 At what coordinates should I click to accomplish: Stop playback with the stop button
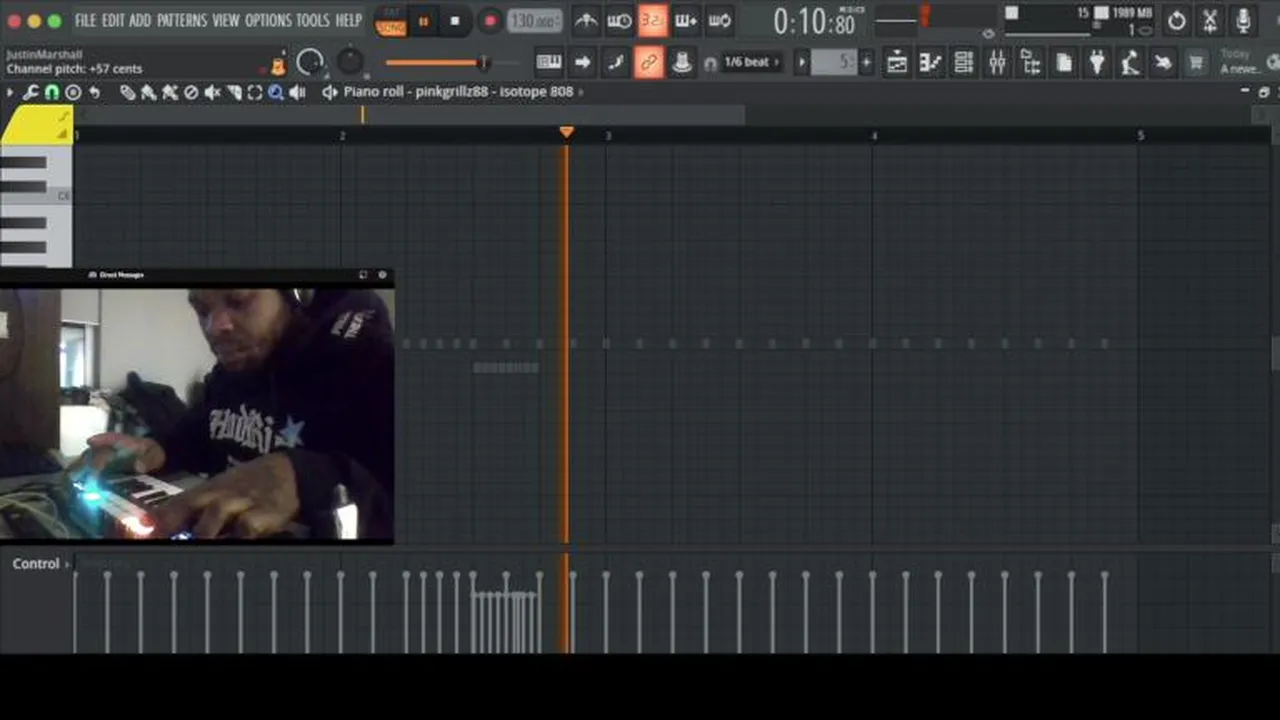coord(455,21)
